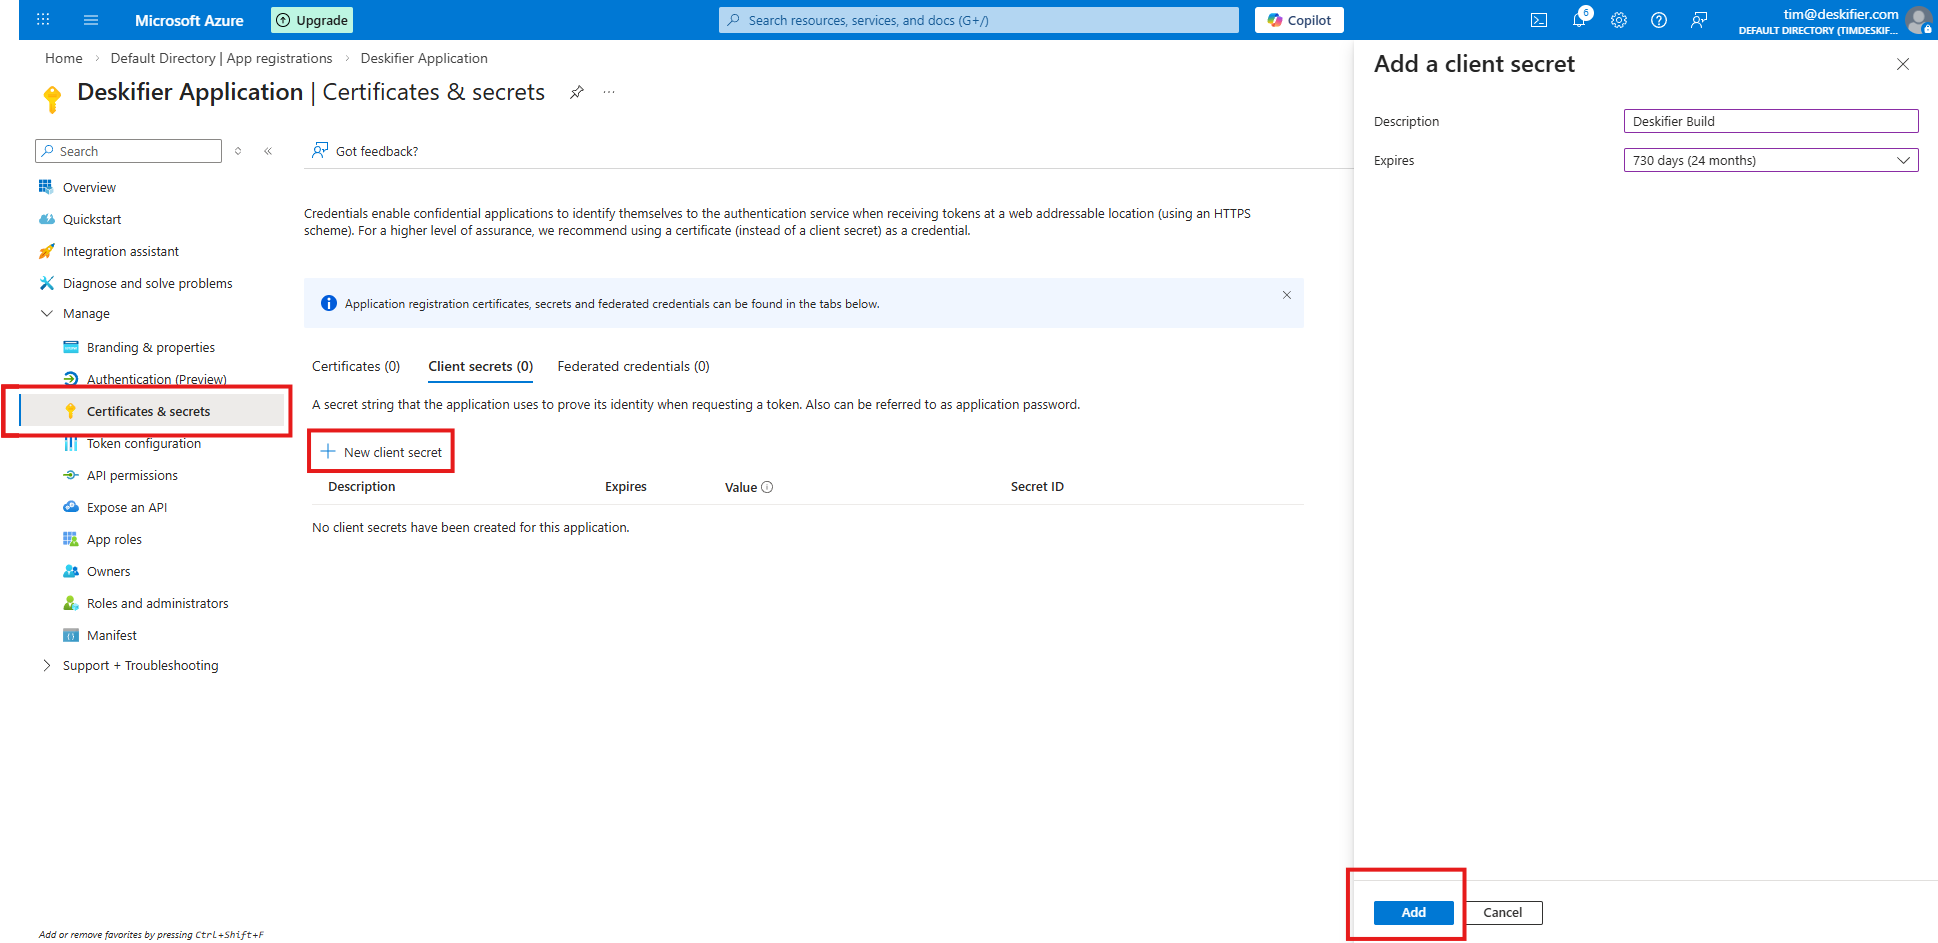Pin the Deskifier Application blade
The width and height of the screenshot is (1938, 943).
pyautogui.click(x=577, y=92)
